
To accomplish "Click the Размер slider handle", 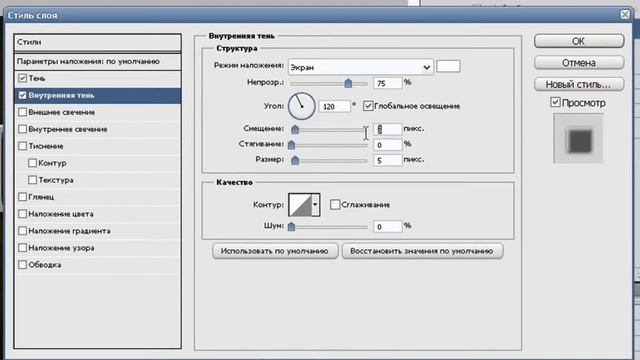I will [295, 160].
